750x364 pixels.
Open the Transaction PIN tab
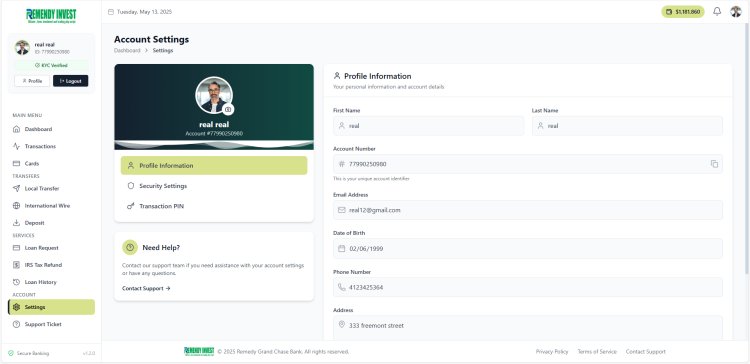coord(214,206)
